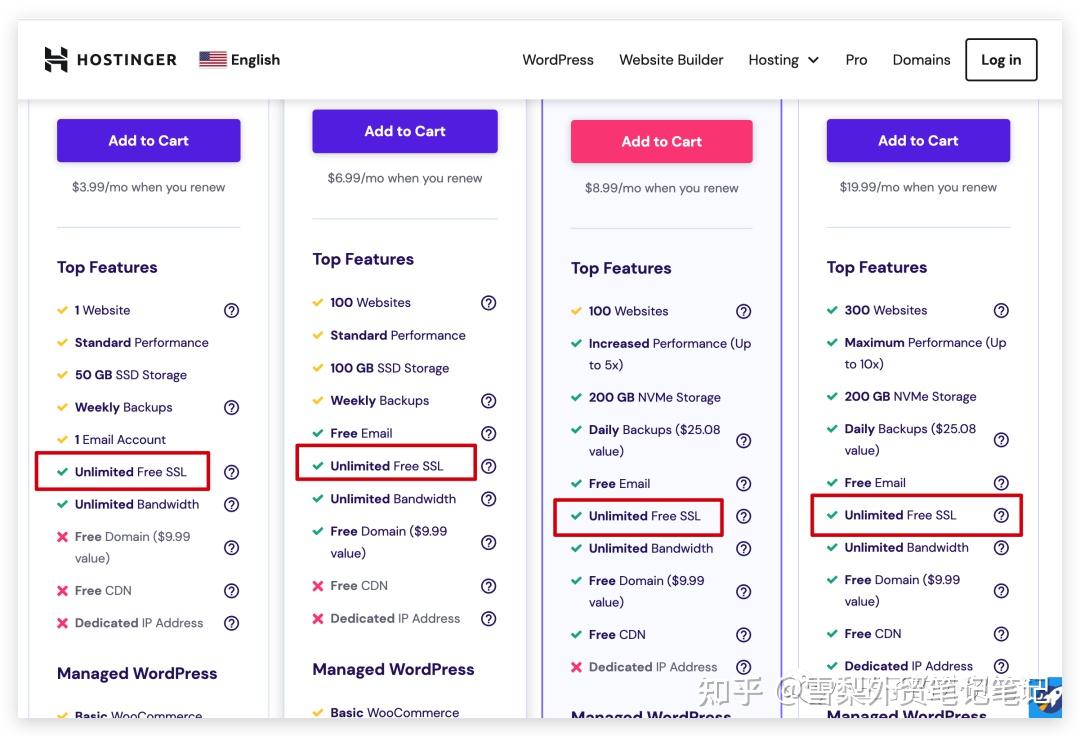1080x736 pixels.
Task: Click Pro link in navigation bar
Action: (x=856, y=60)
